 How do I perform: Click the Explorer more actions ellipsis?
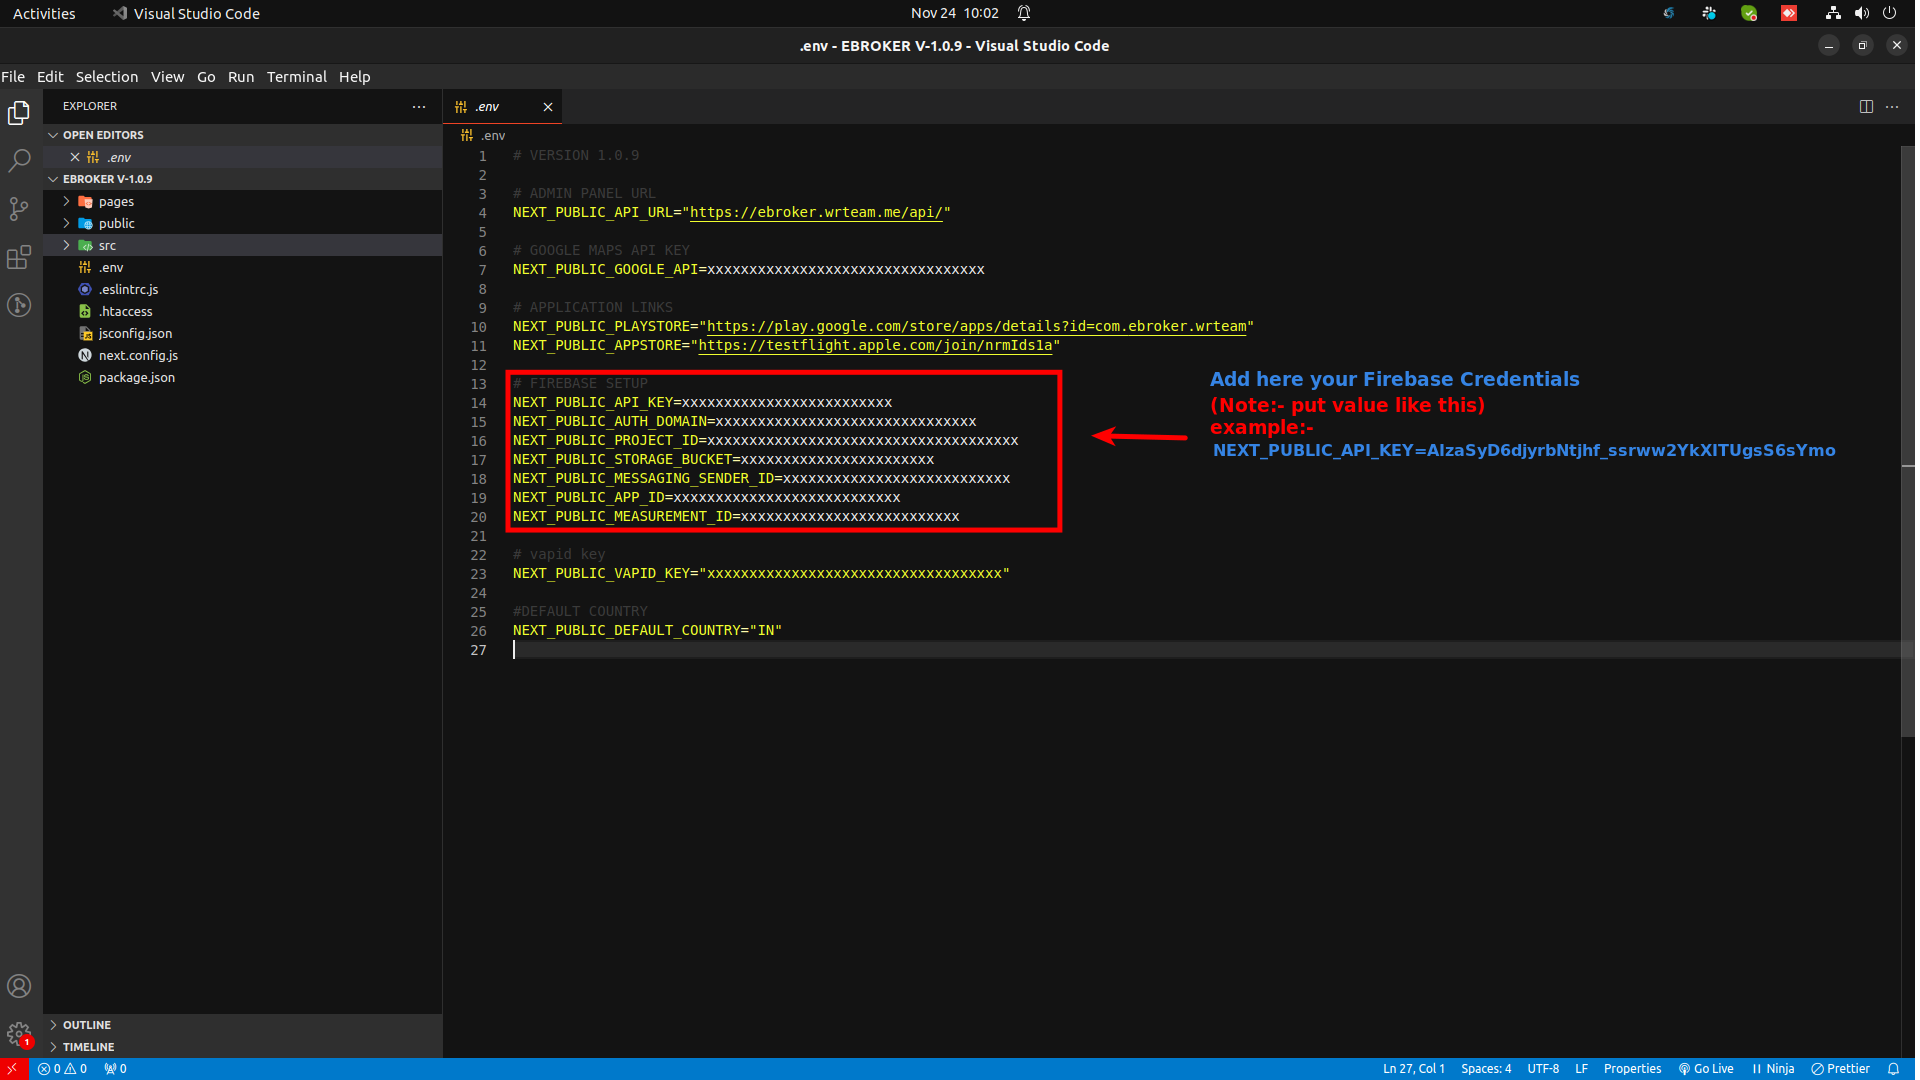[x=419, y=106]
